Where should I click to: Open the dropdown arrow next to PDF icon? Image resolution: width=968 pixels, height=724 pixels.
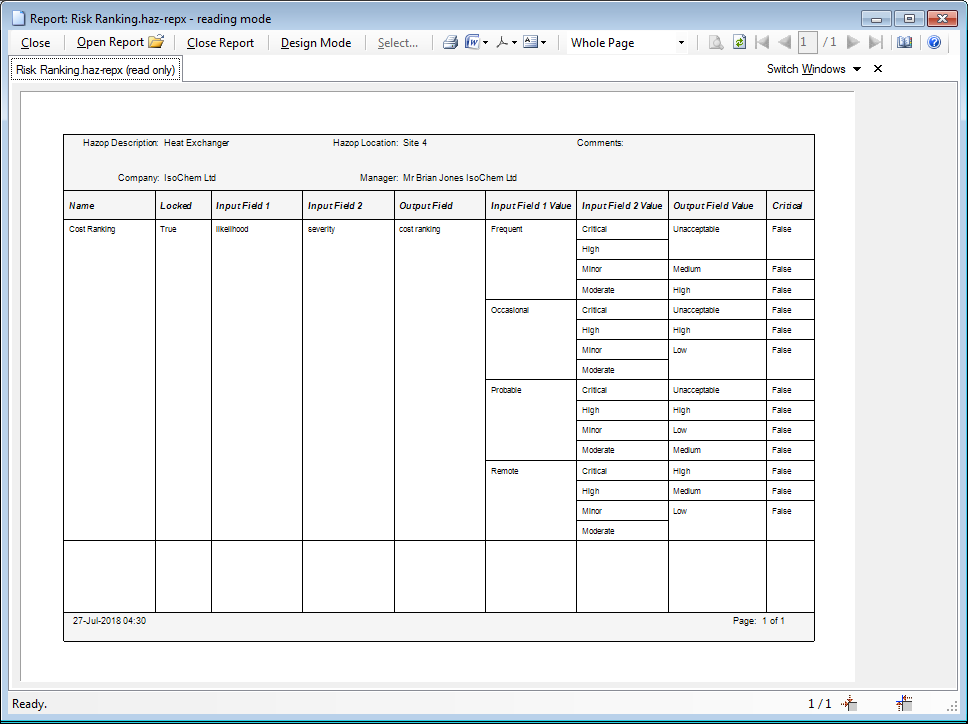(515, 43)
